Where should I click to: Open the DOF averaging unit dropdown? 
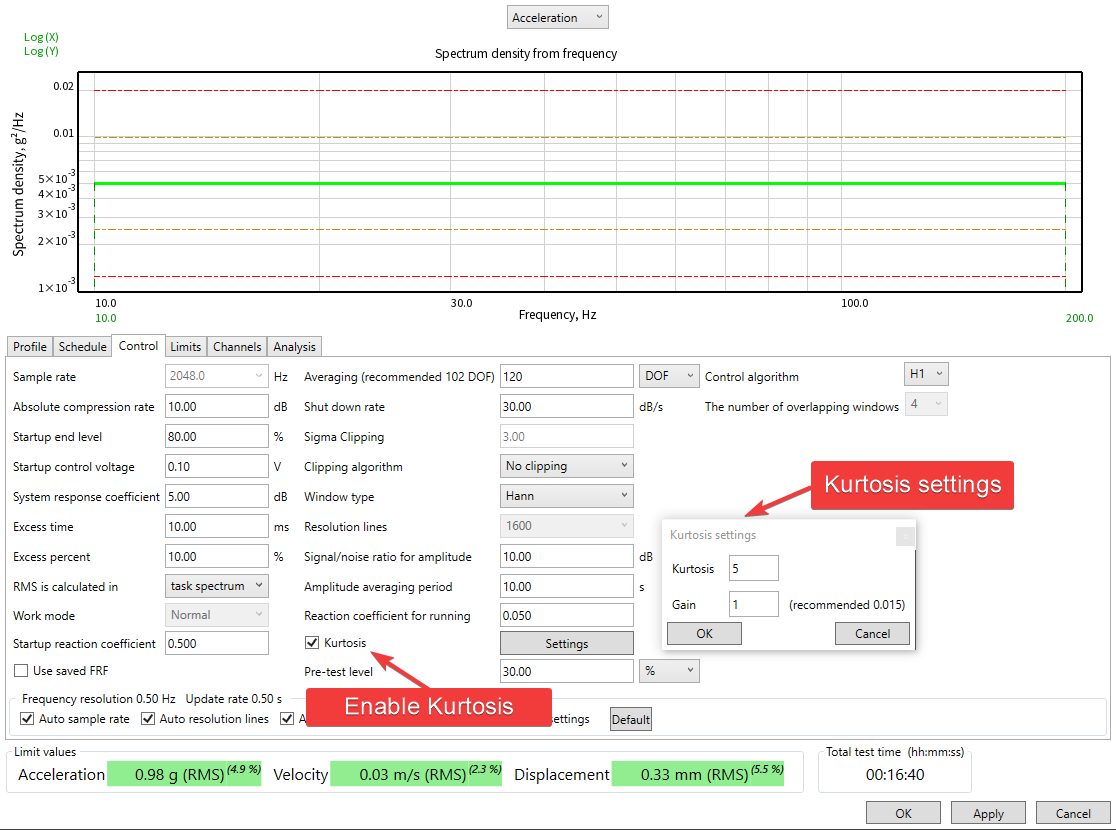pyautogui.click(x=669, y=376)
